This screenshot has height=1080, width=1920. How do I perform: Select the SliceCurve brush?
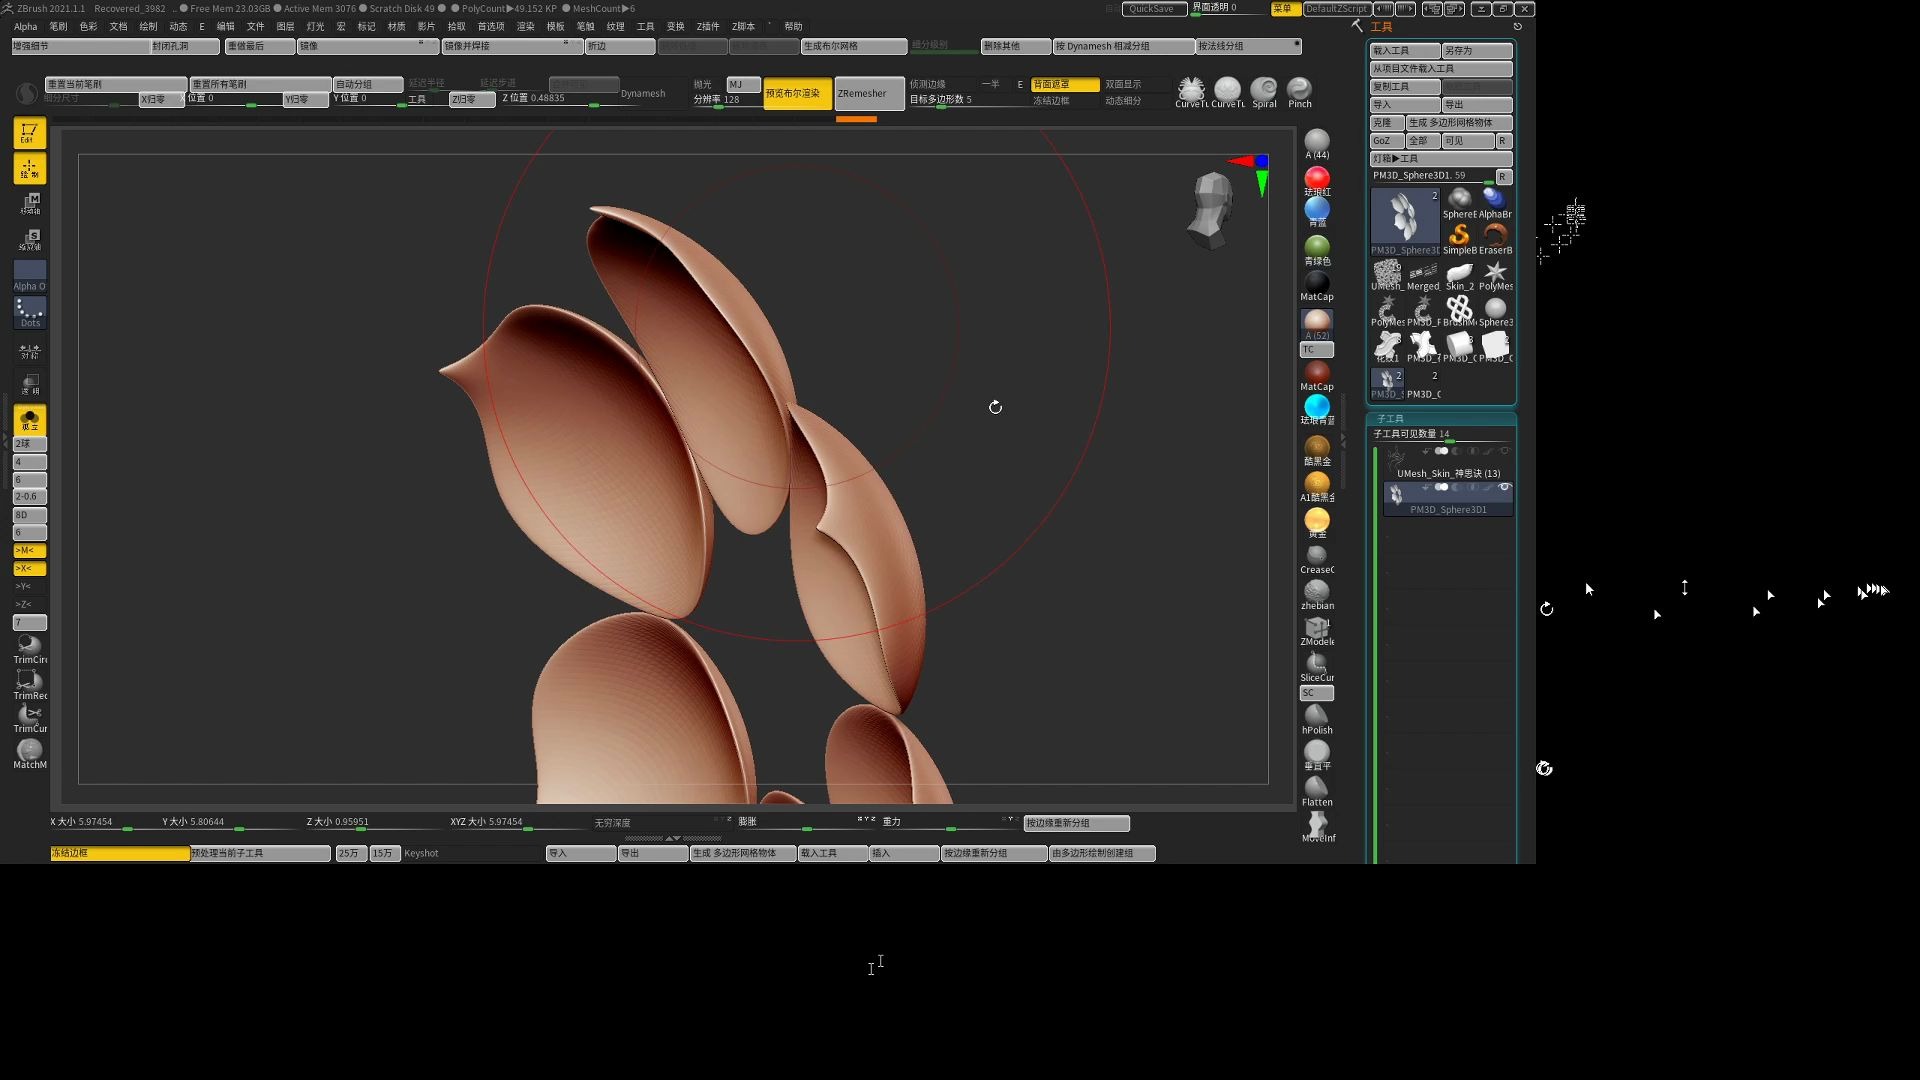[1317, 667]
